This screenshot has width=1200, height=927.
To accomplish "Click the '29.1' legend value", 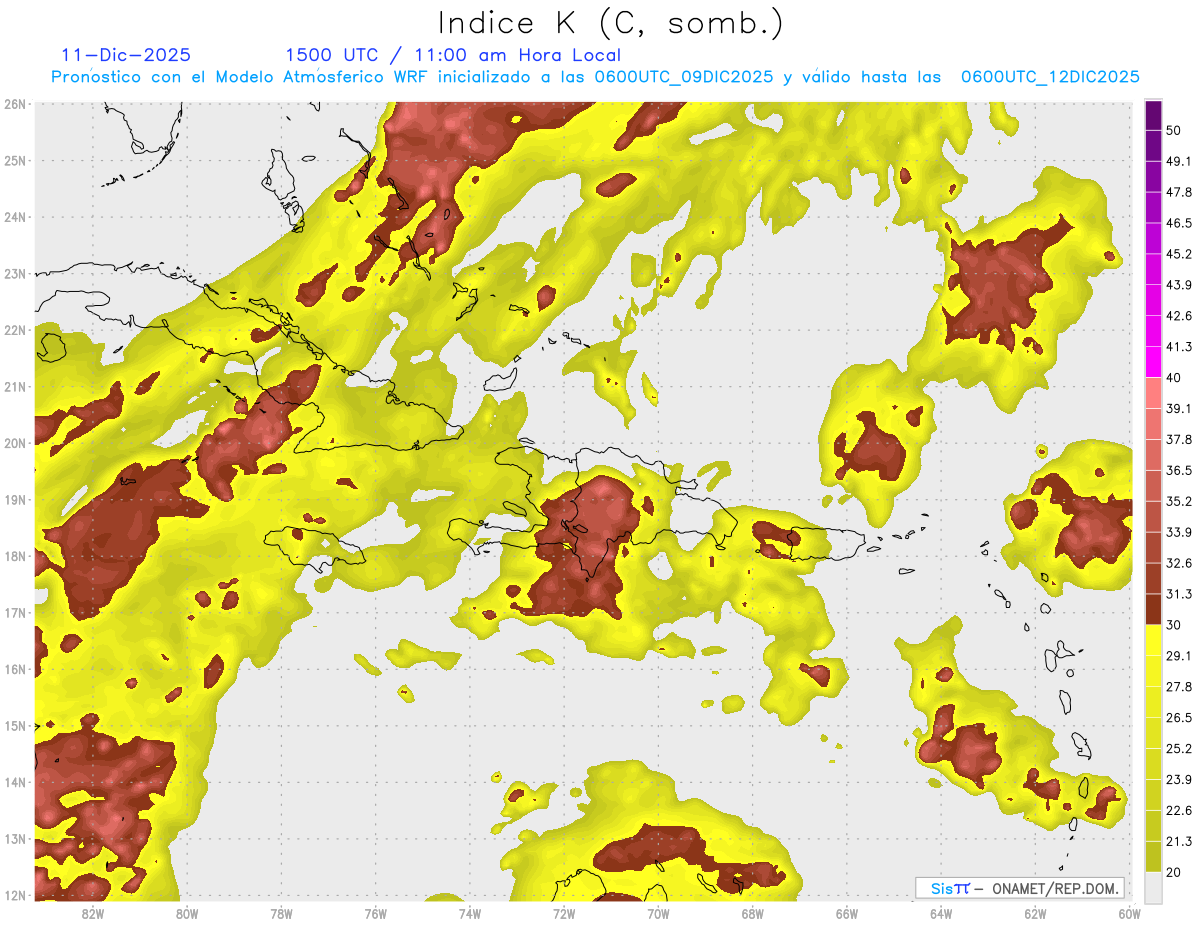I will (1179, 656).
